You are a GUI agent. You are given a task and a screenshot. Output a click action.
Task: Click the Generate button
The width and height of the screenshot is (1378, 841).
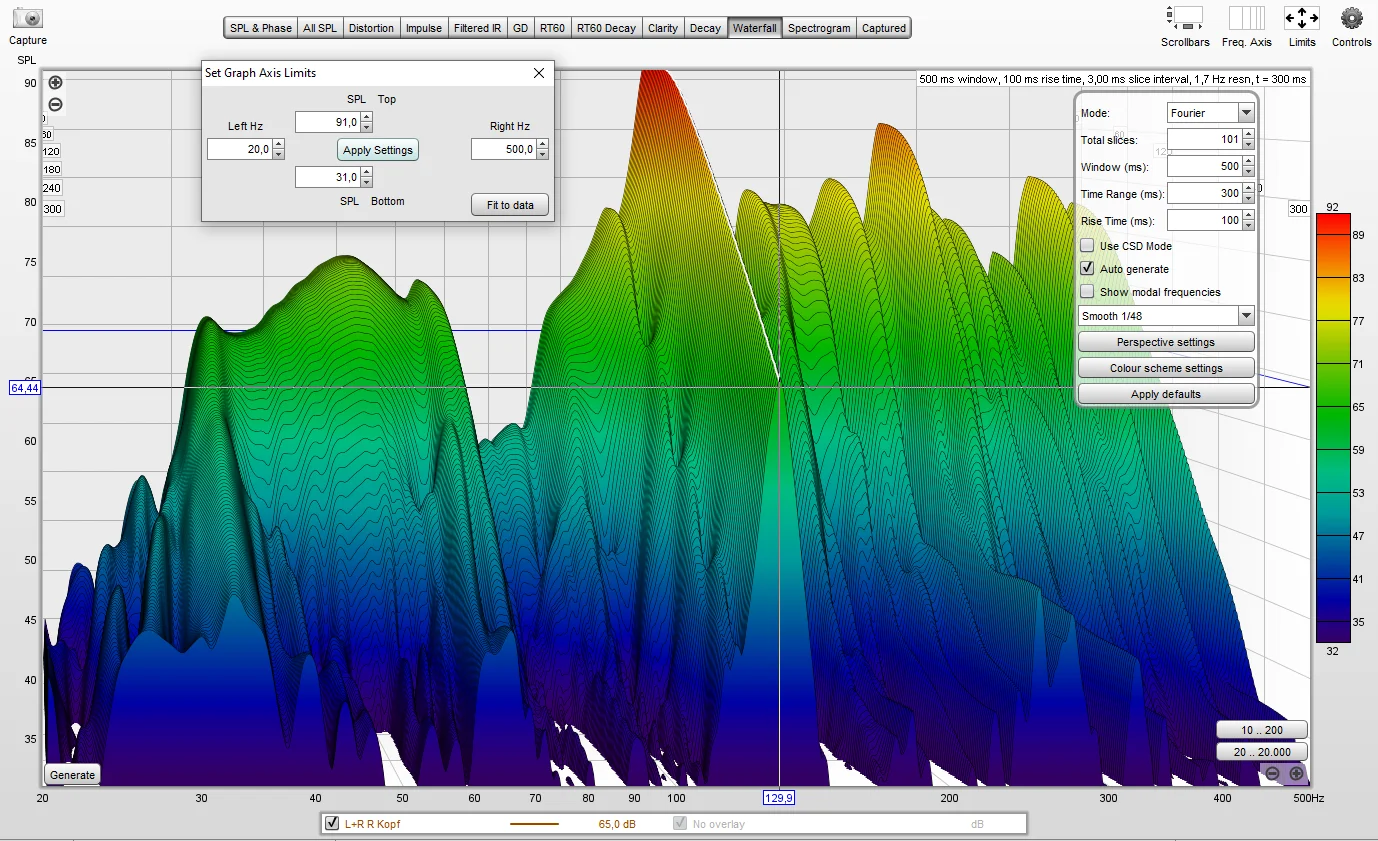click(x=72, y=774)
